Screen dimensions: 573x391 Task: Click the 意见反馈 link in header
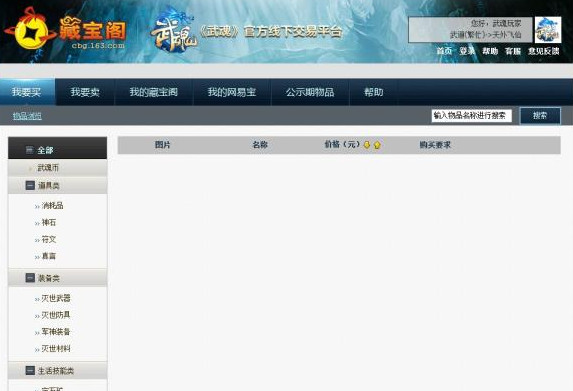pyautogui.click(x=543, y=51)
